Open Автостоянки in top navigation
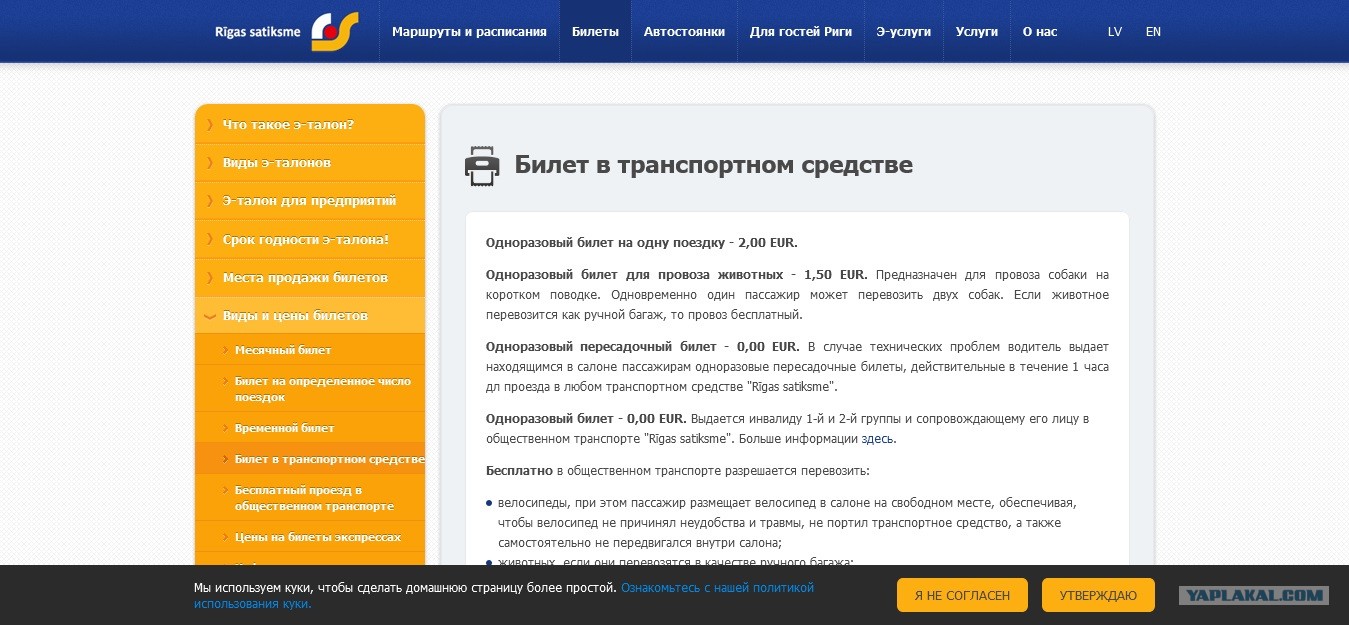1349x625 pixels. [684, 31]
